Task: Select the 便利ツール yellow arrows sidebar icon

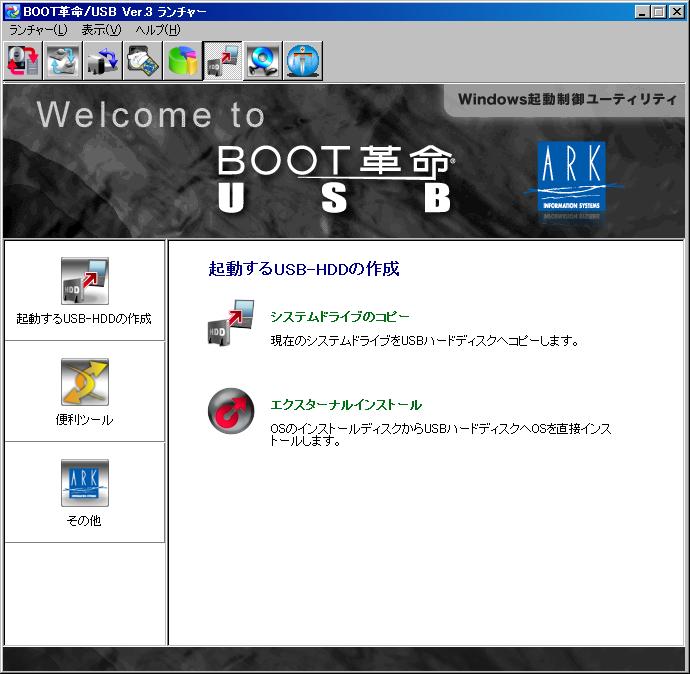Action: 84,382
